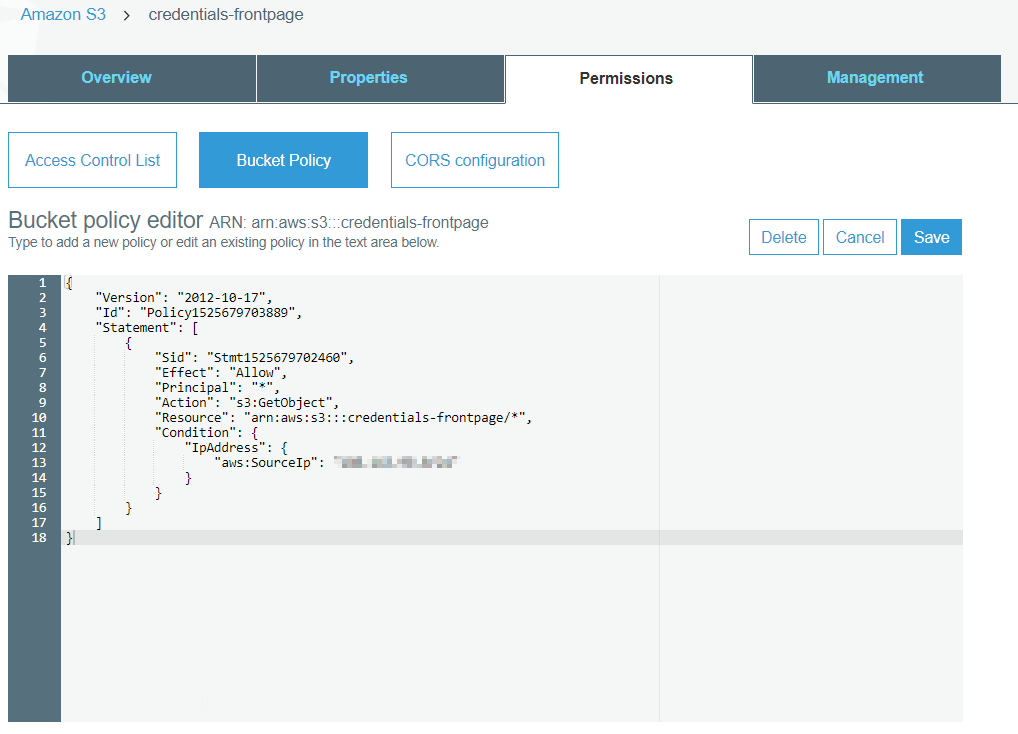This screenshot has width=1018, height=734.
Task: Place cursor on the "Version" line
Action: pyautogui.click(x=183, y=298)
